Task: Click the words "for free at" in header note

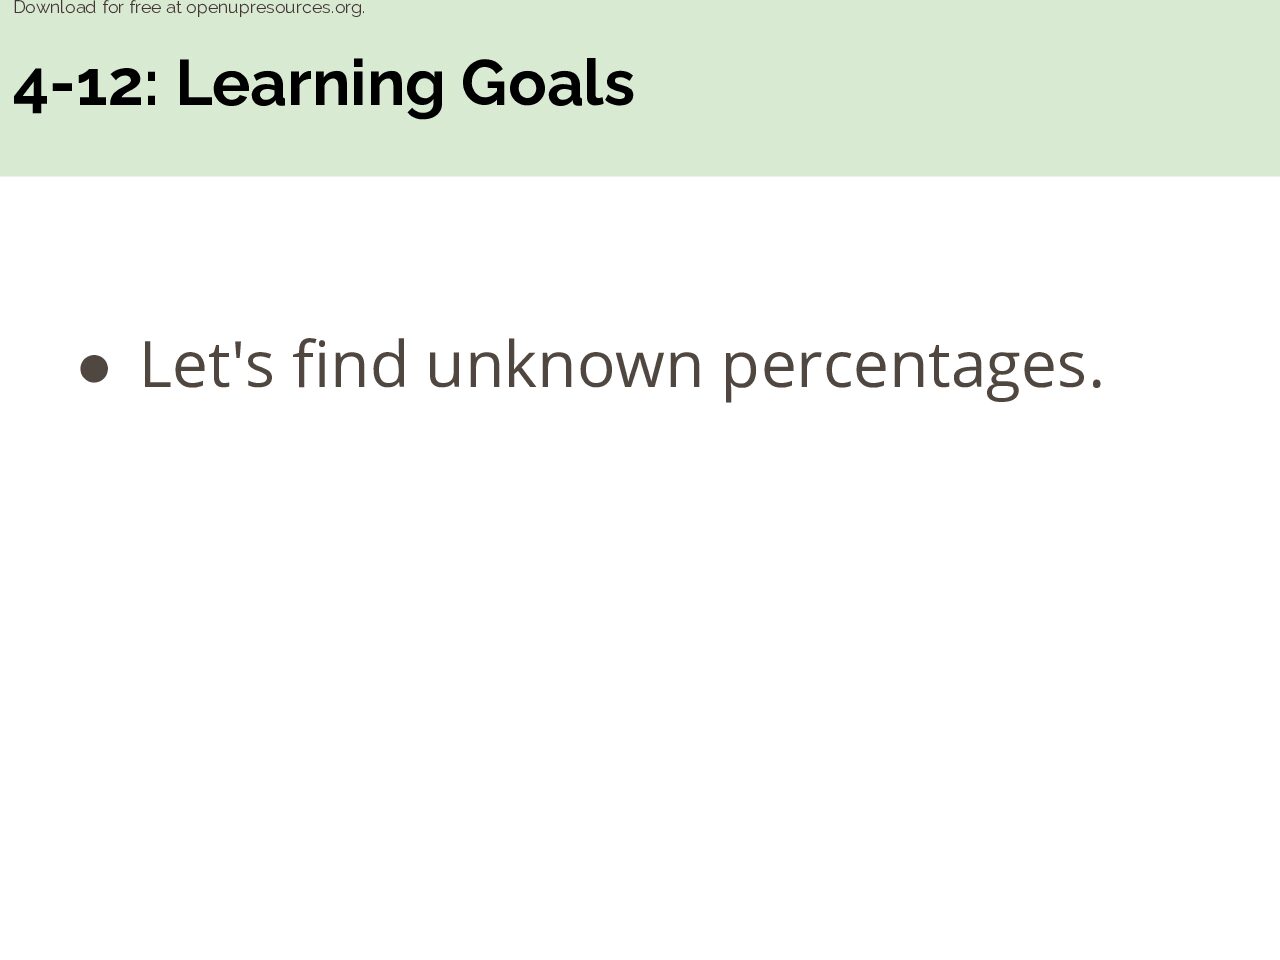Action: [142, 8]
